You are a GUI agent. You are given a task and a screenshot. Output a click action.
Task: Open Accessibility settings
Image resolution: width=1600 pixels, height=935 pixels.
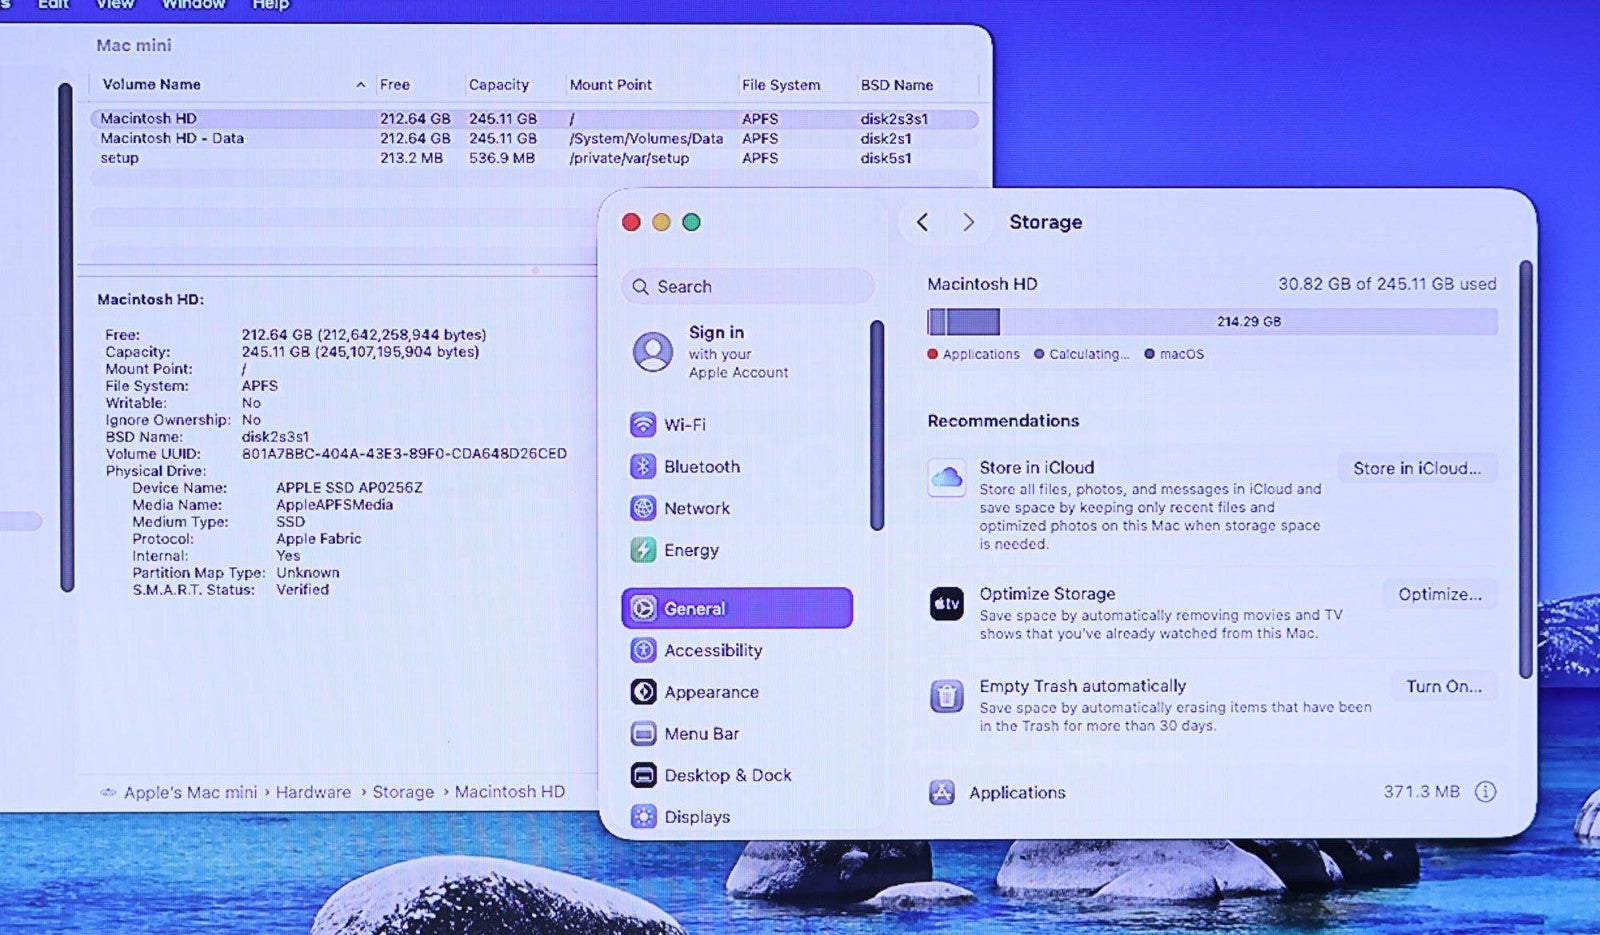pos(712,651)
